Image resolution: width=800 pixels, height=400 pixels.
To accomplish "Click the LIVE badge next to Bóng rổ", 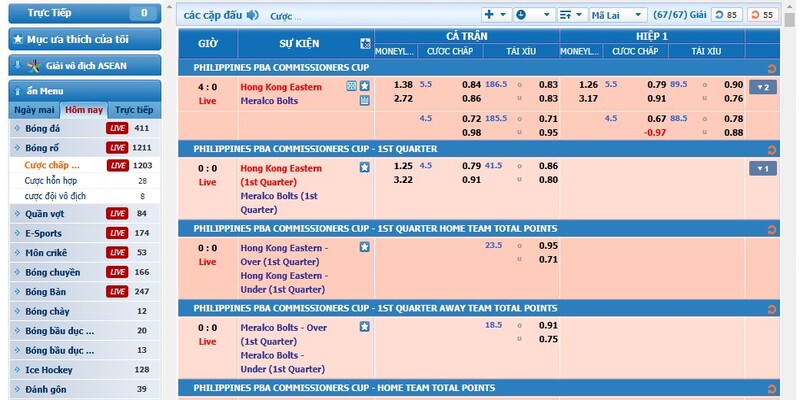I will (117, 147).
